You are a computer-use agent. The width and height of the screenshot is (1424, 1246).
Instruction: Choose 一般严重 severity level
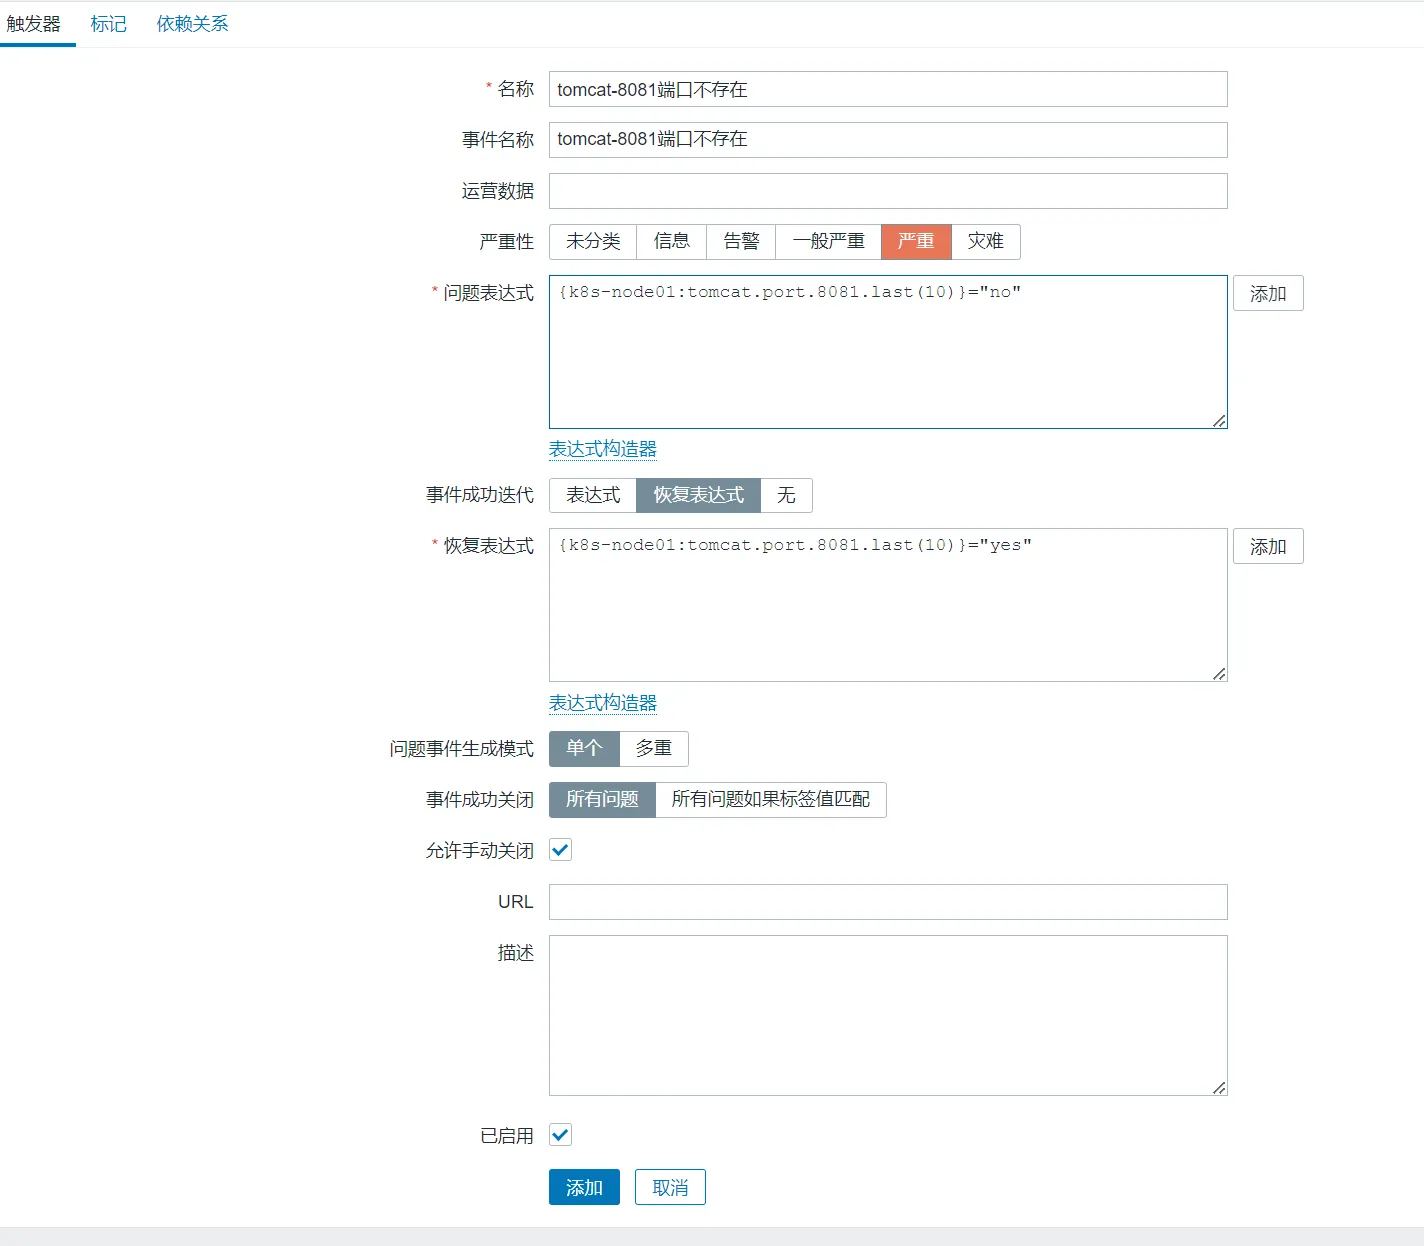click(828, 241)
